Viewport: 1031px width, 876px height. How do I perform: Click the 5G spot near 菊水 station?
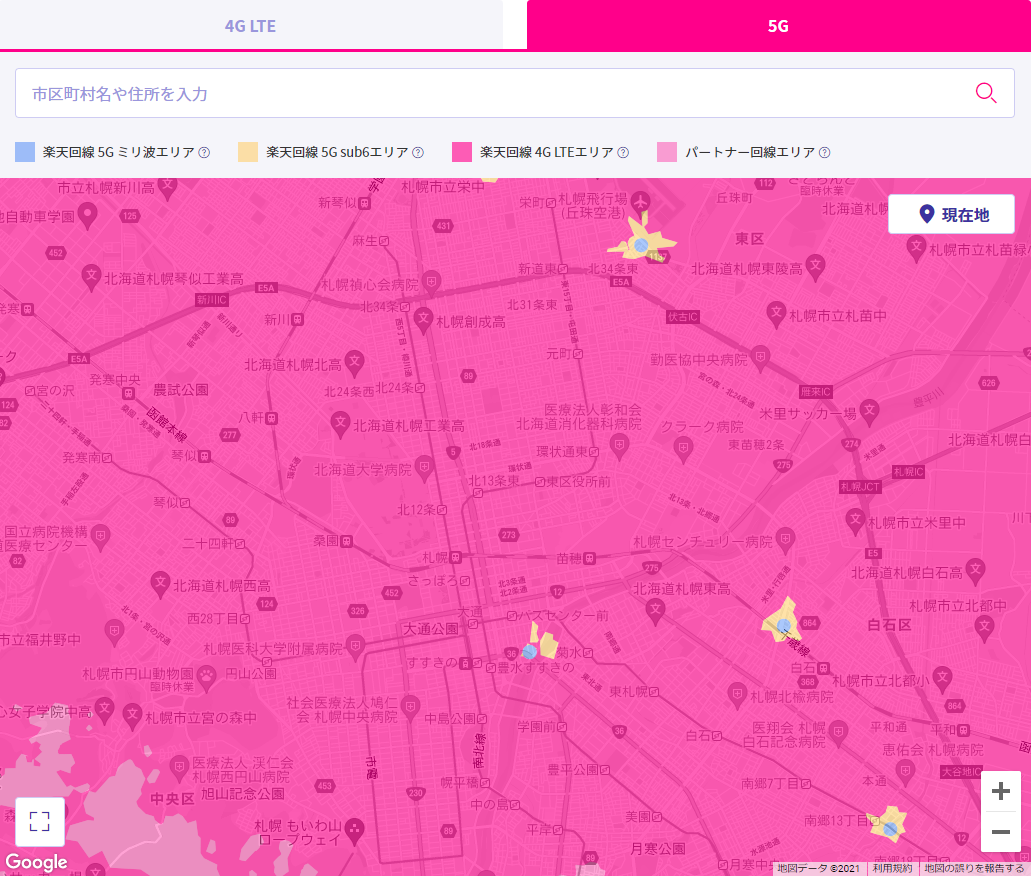pos(529,652)
